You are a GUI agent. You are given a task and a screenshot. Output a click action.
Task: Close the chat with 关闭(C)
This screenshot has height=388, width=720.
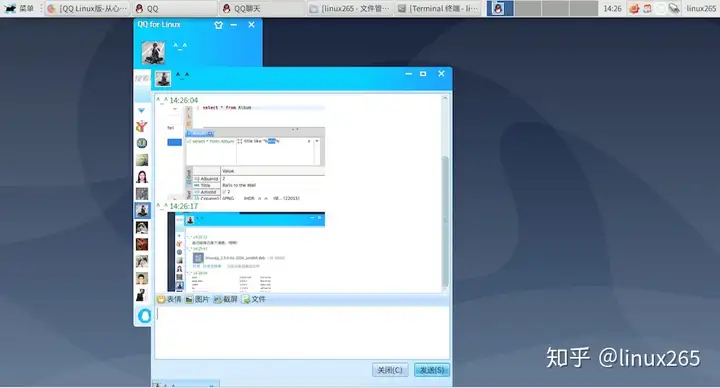click(390, 370)
